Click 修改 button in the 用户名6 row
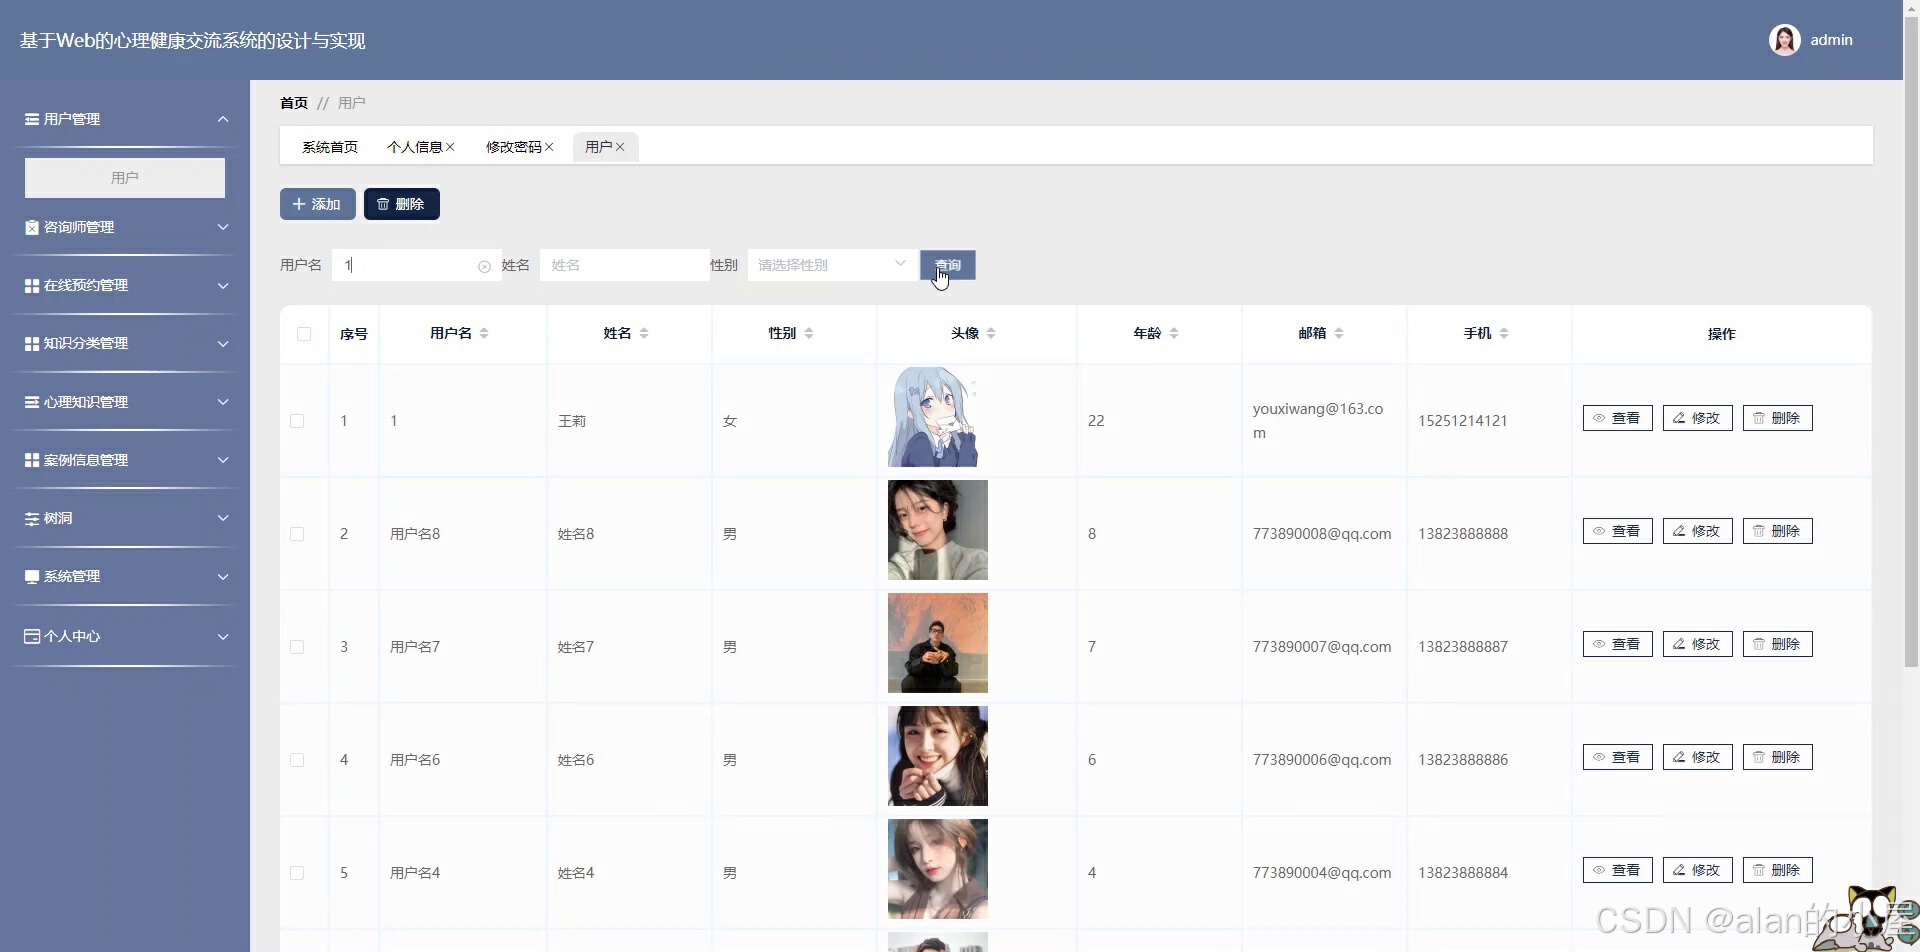 click(1697, 757)
